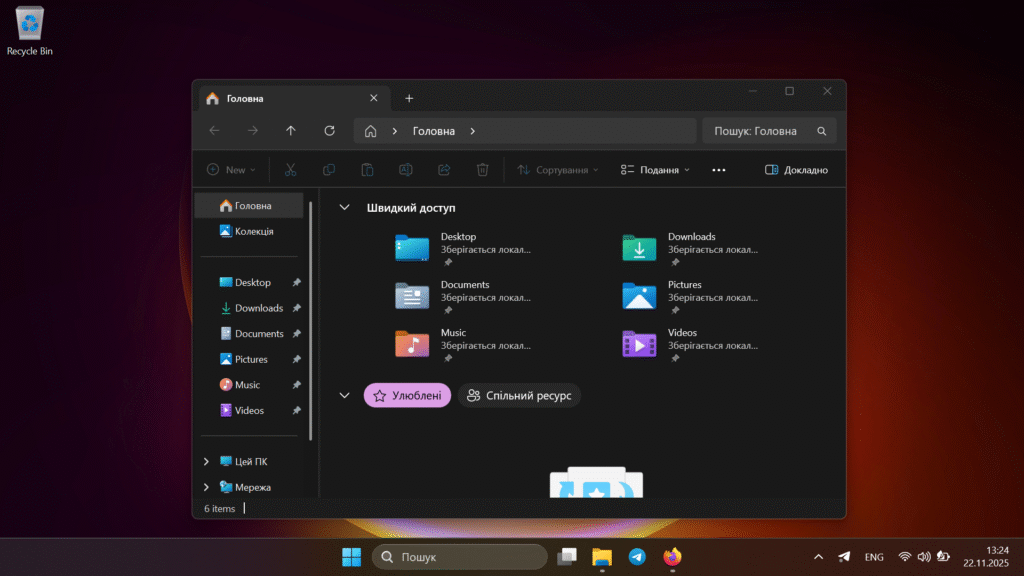This screenshot has height=576, width=1024.
Task: Click the Delete trash icon
Action: point(482,169)
